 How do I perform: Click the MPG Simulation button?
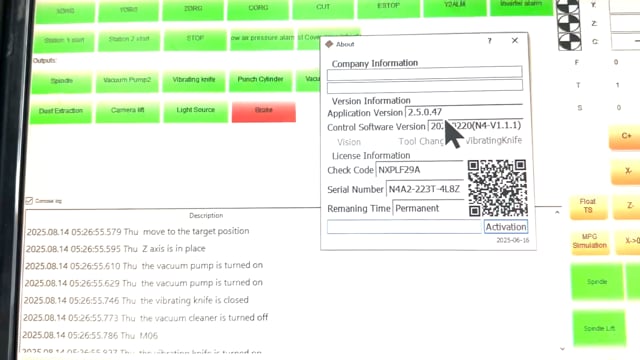[589, 242]
